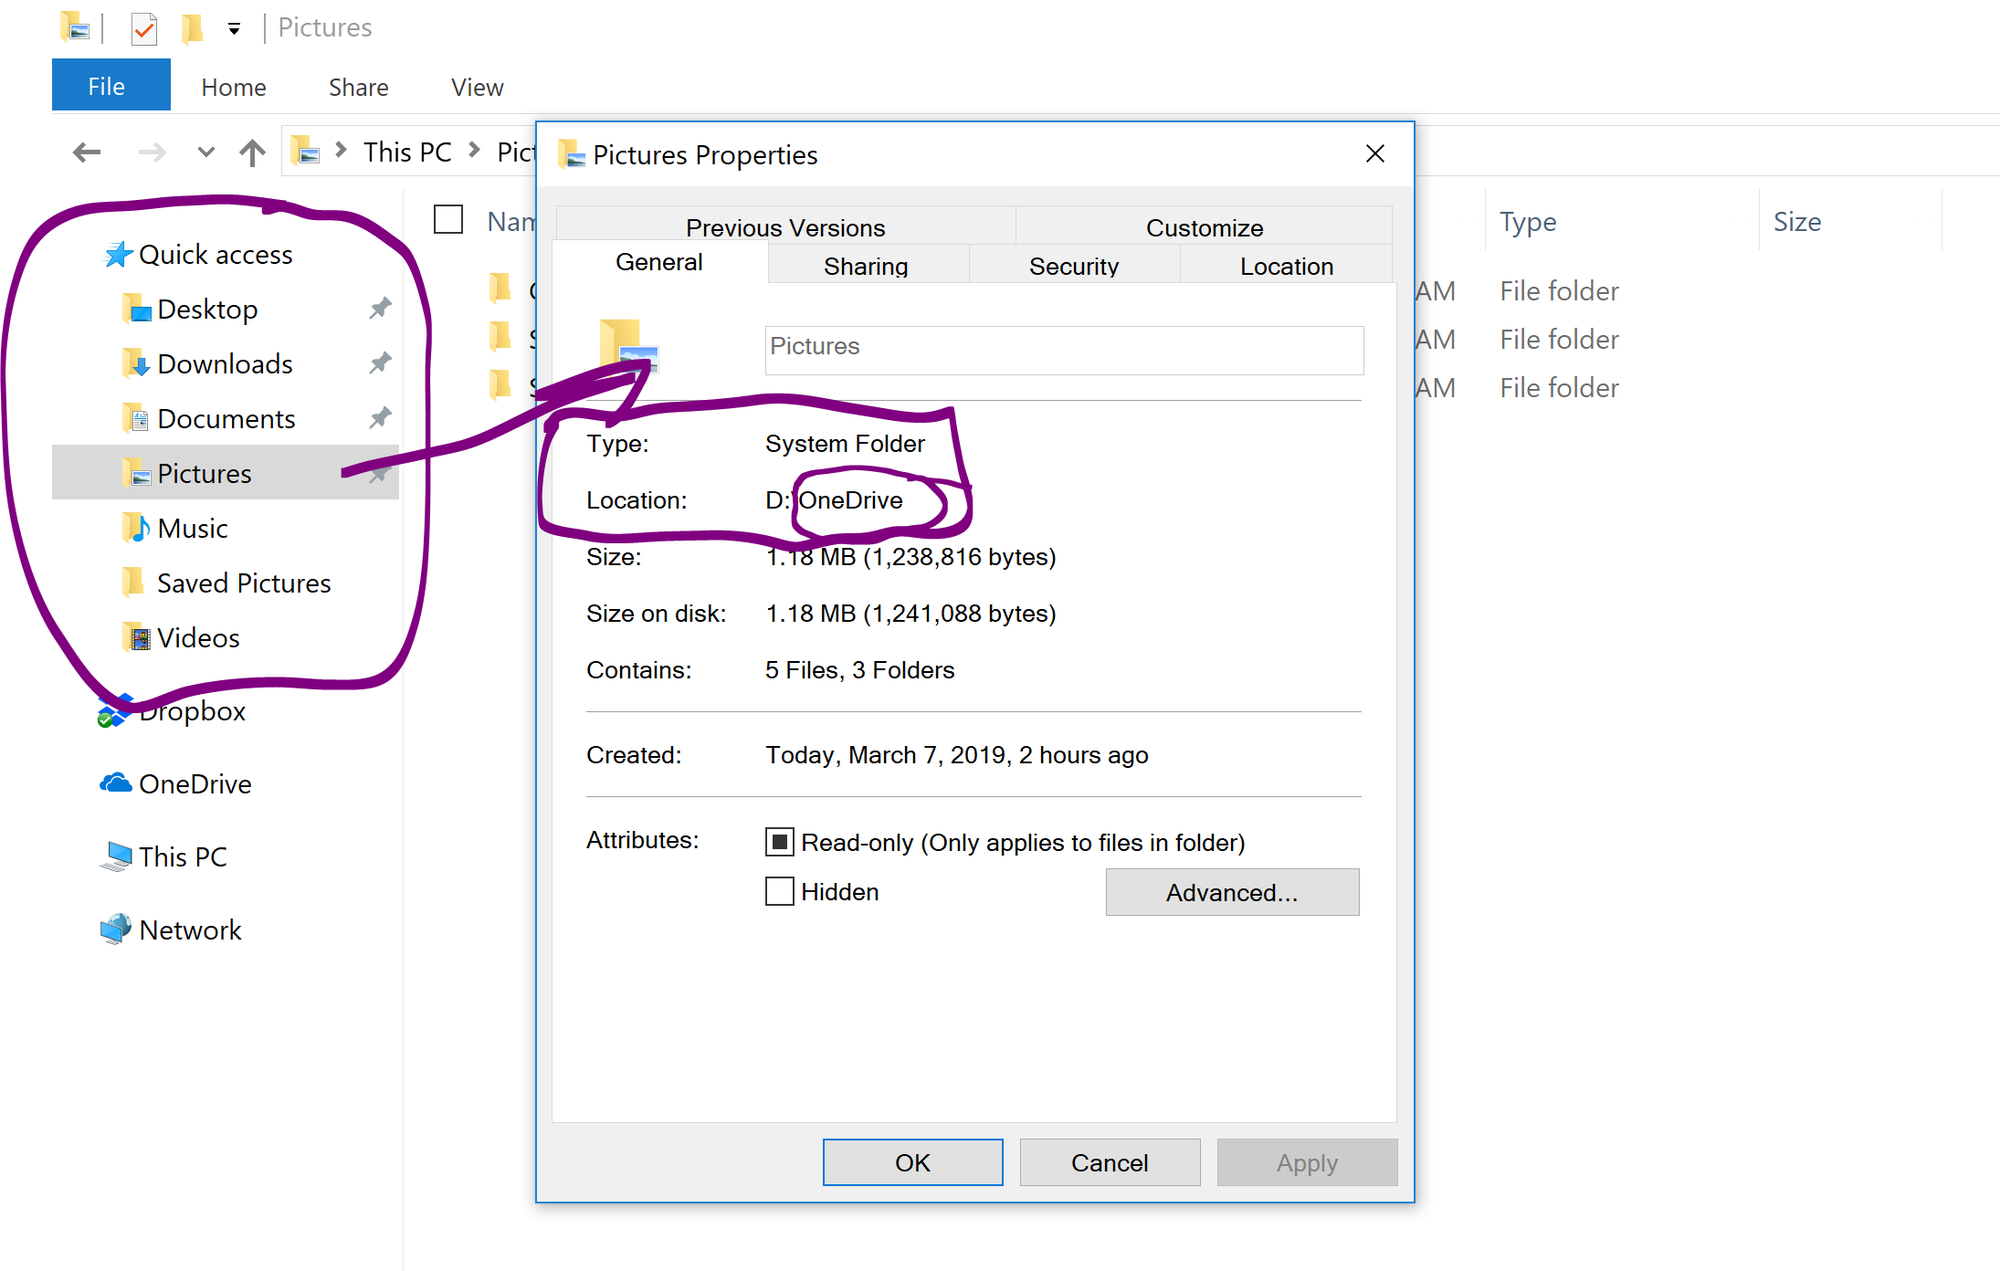This screenshot has width=2000, height=1271.
Task: Click the Explorer window icon in title bar
Action: pos(75,27)
